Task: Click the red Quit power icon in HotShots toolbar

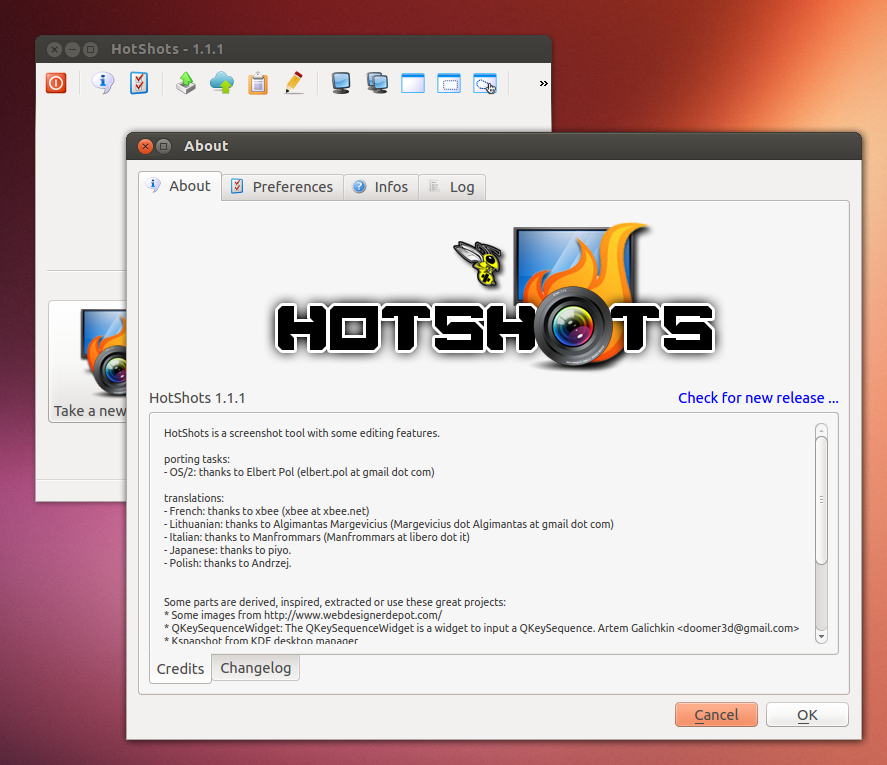Action: click(56, 83)
